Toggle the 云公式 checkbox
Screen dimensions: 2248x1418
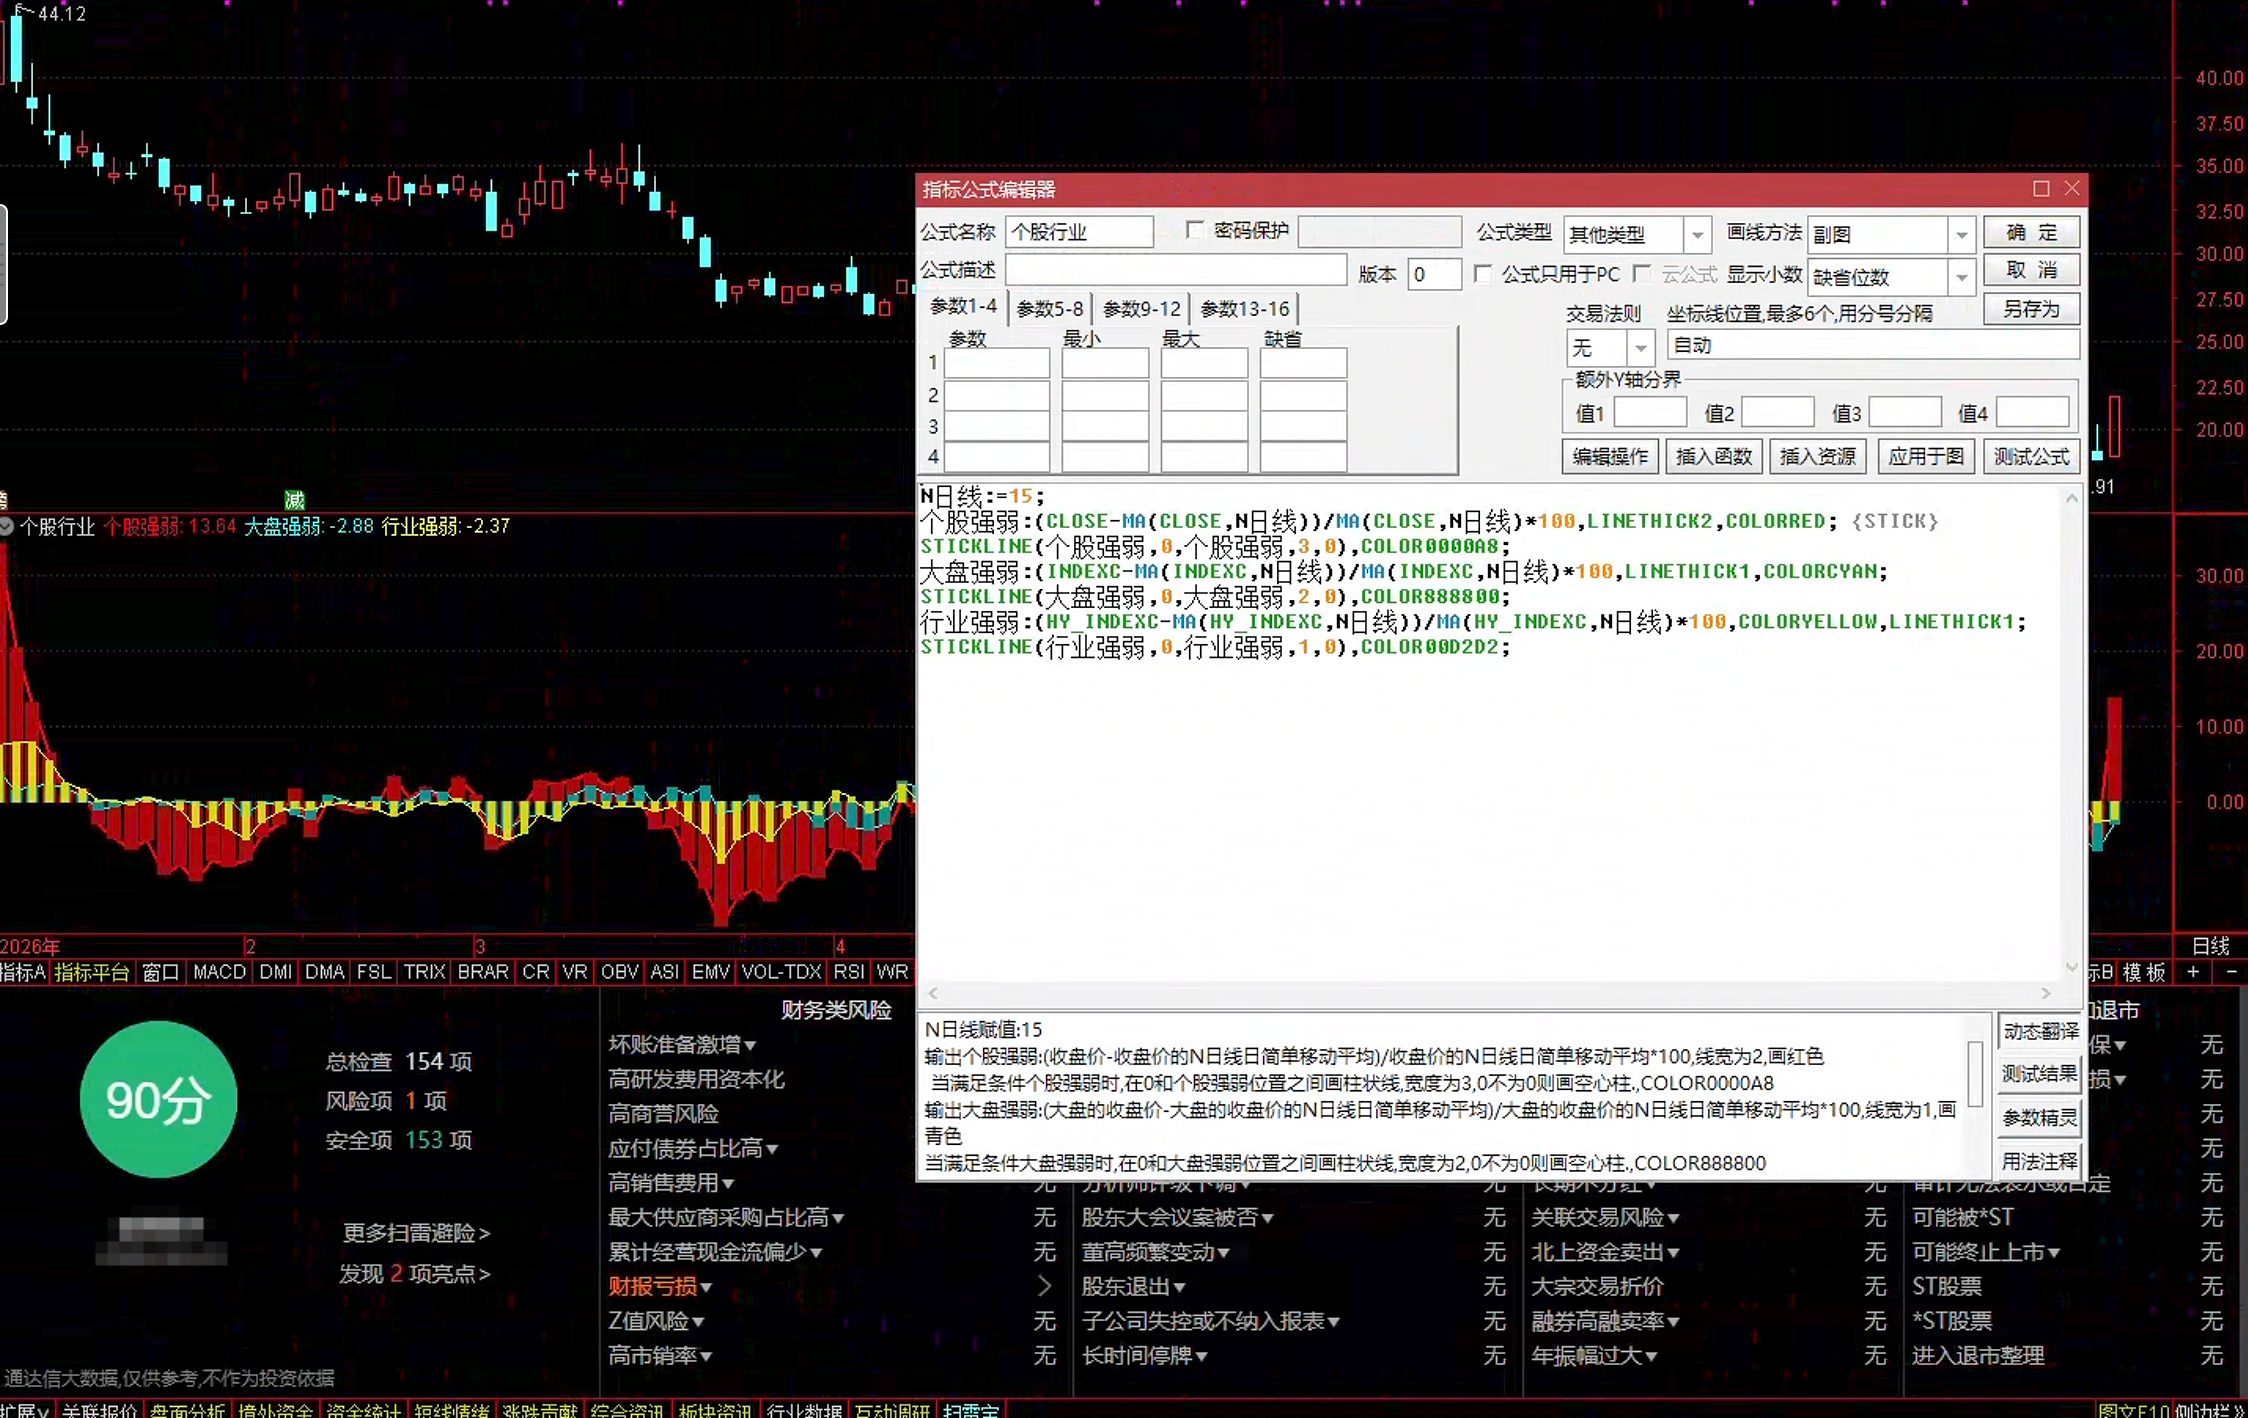(x=1641, y=273)
